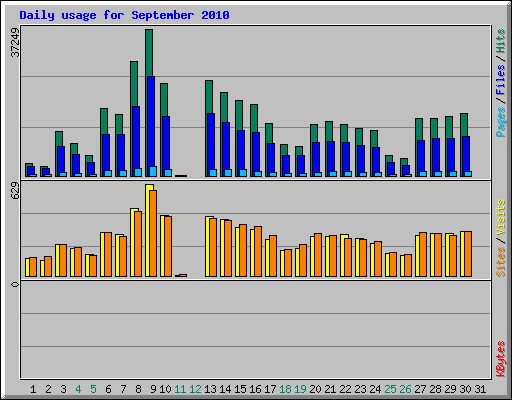Click the day 22 axis label
Screen dimensions: 512x400
coord(345,389)
